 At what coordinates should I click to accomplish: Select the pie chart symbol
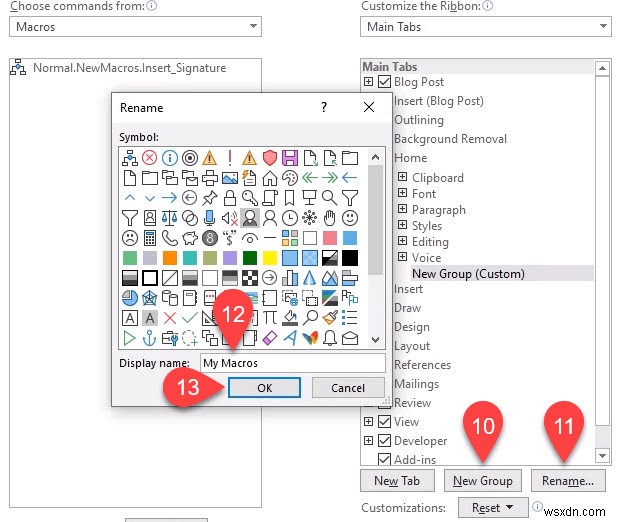(130, 298)
